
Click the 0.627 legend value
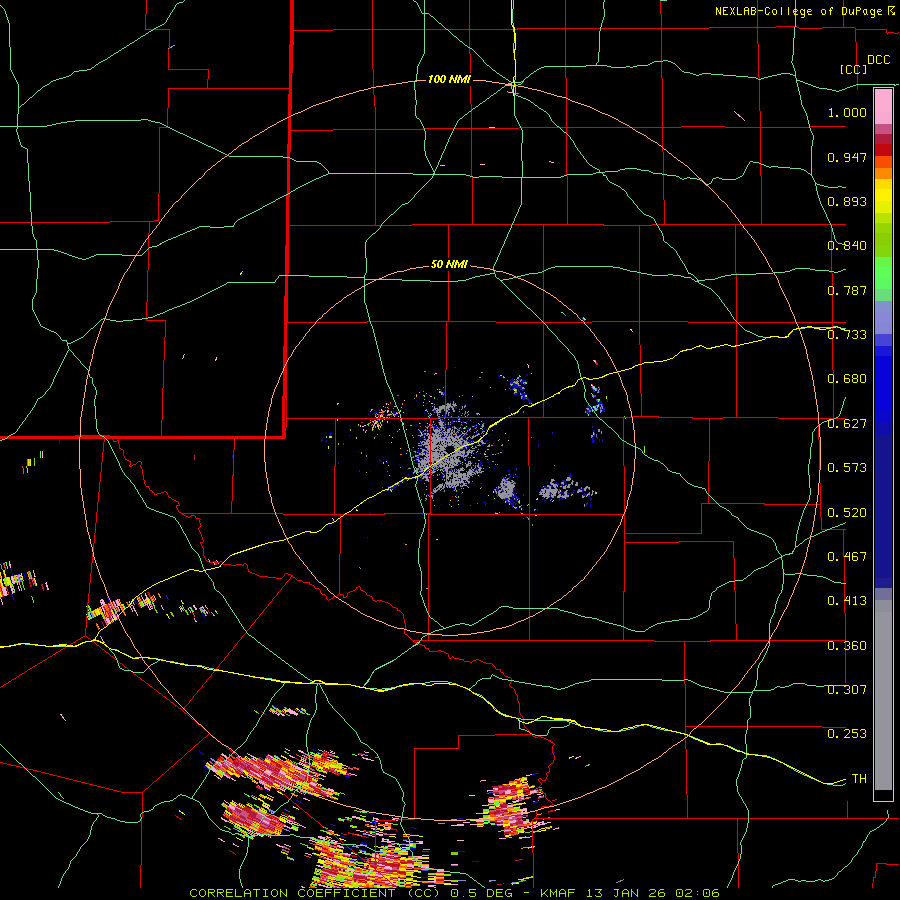(x=847, y=424)
